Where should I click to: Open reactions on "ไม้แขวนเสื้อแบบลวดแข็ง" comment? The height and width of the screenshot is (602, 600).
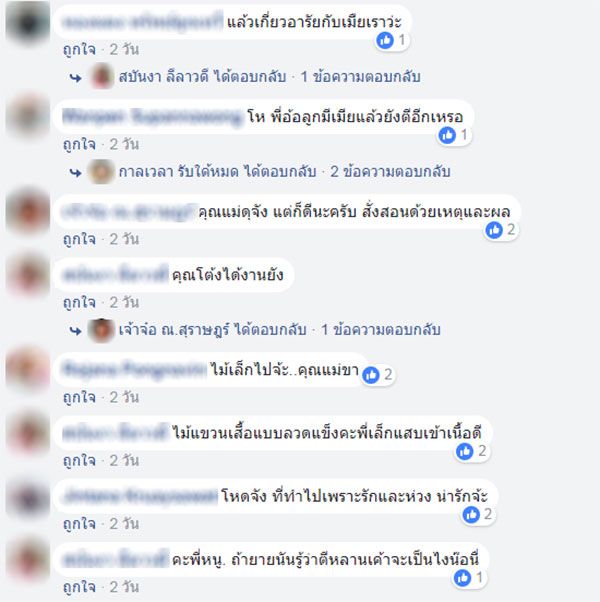(472, 452)
